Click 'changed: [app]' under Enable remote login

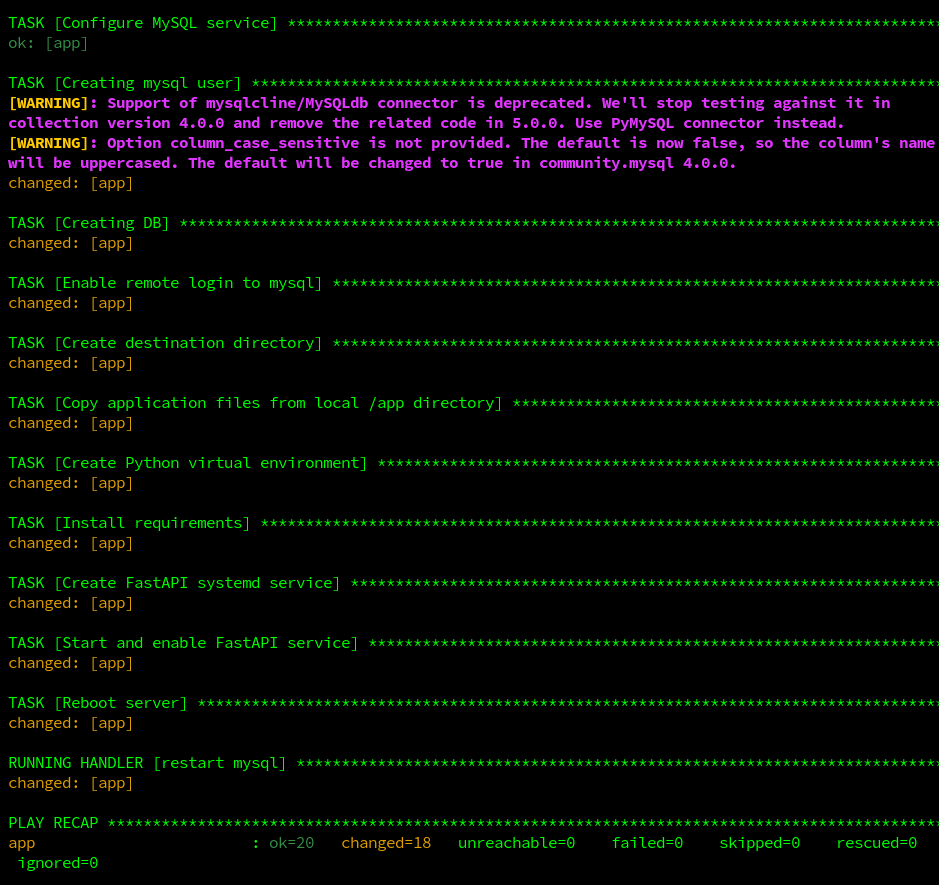(71, 303)
